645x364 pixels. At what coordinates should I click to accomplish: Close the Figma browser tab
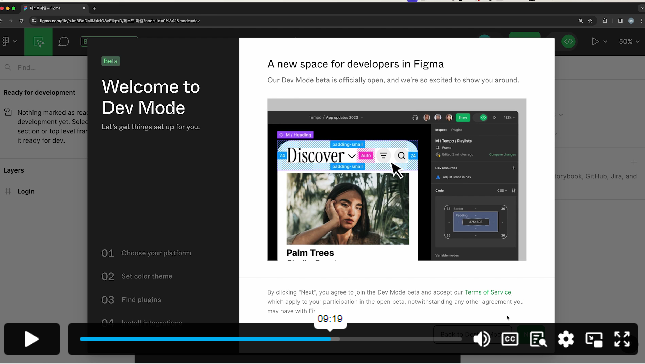pyautogui.click(x=84, y=8)
